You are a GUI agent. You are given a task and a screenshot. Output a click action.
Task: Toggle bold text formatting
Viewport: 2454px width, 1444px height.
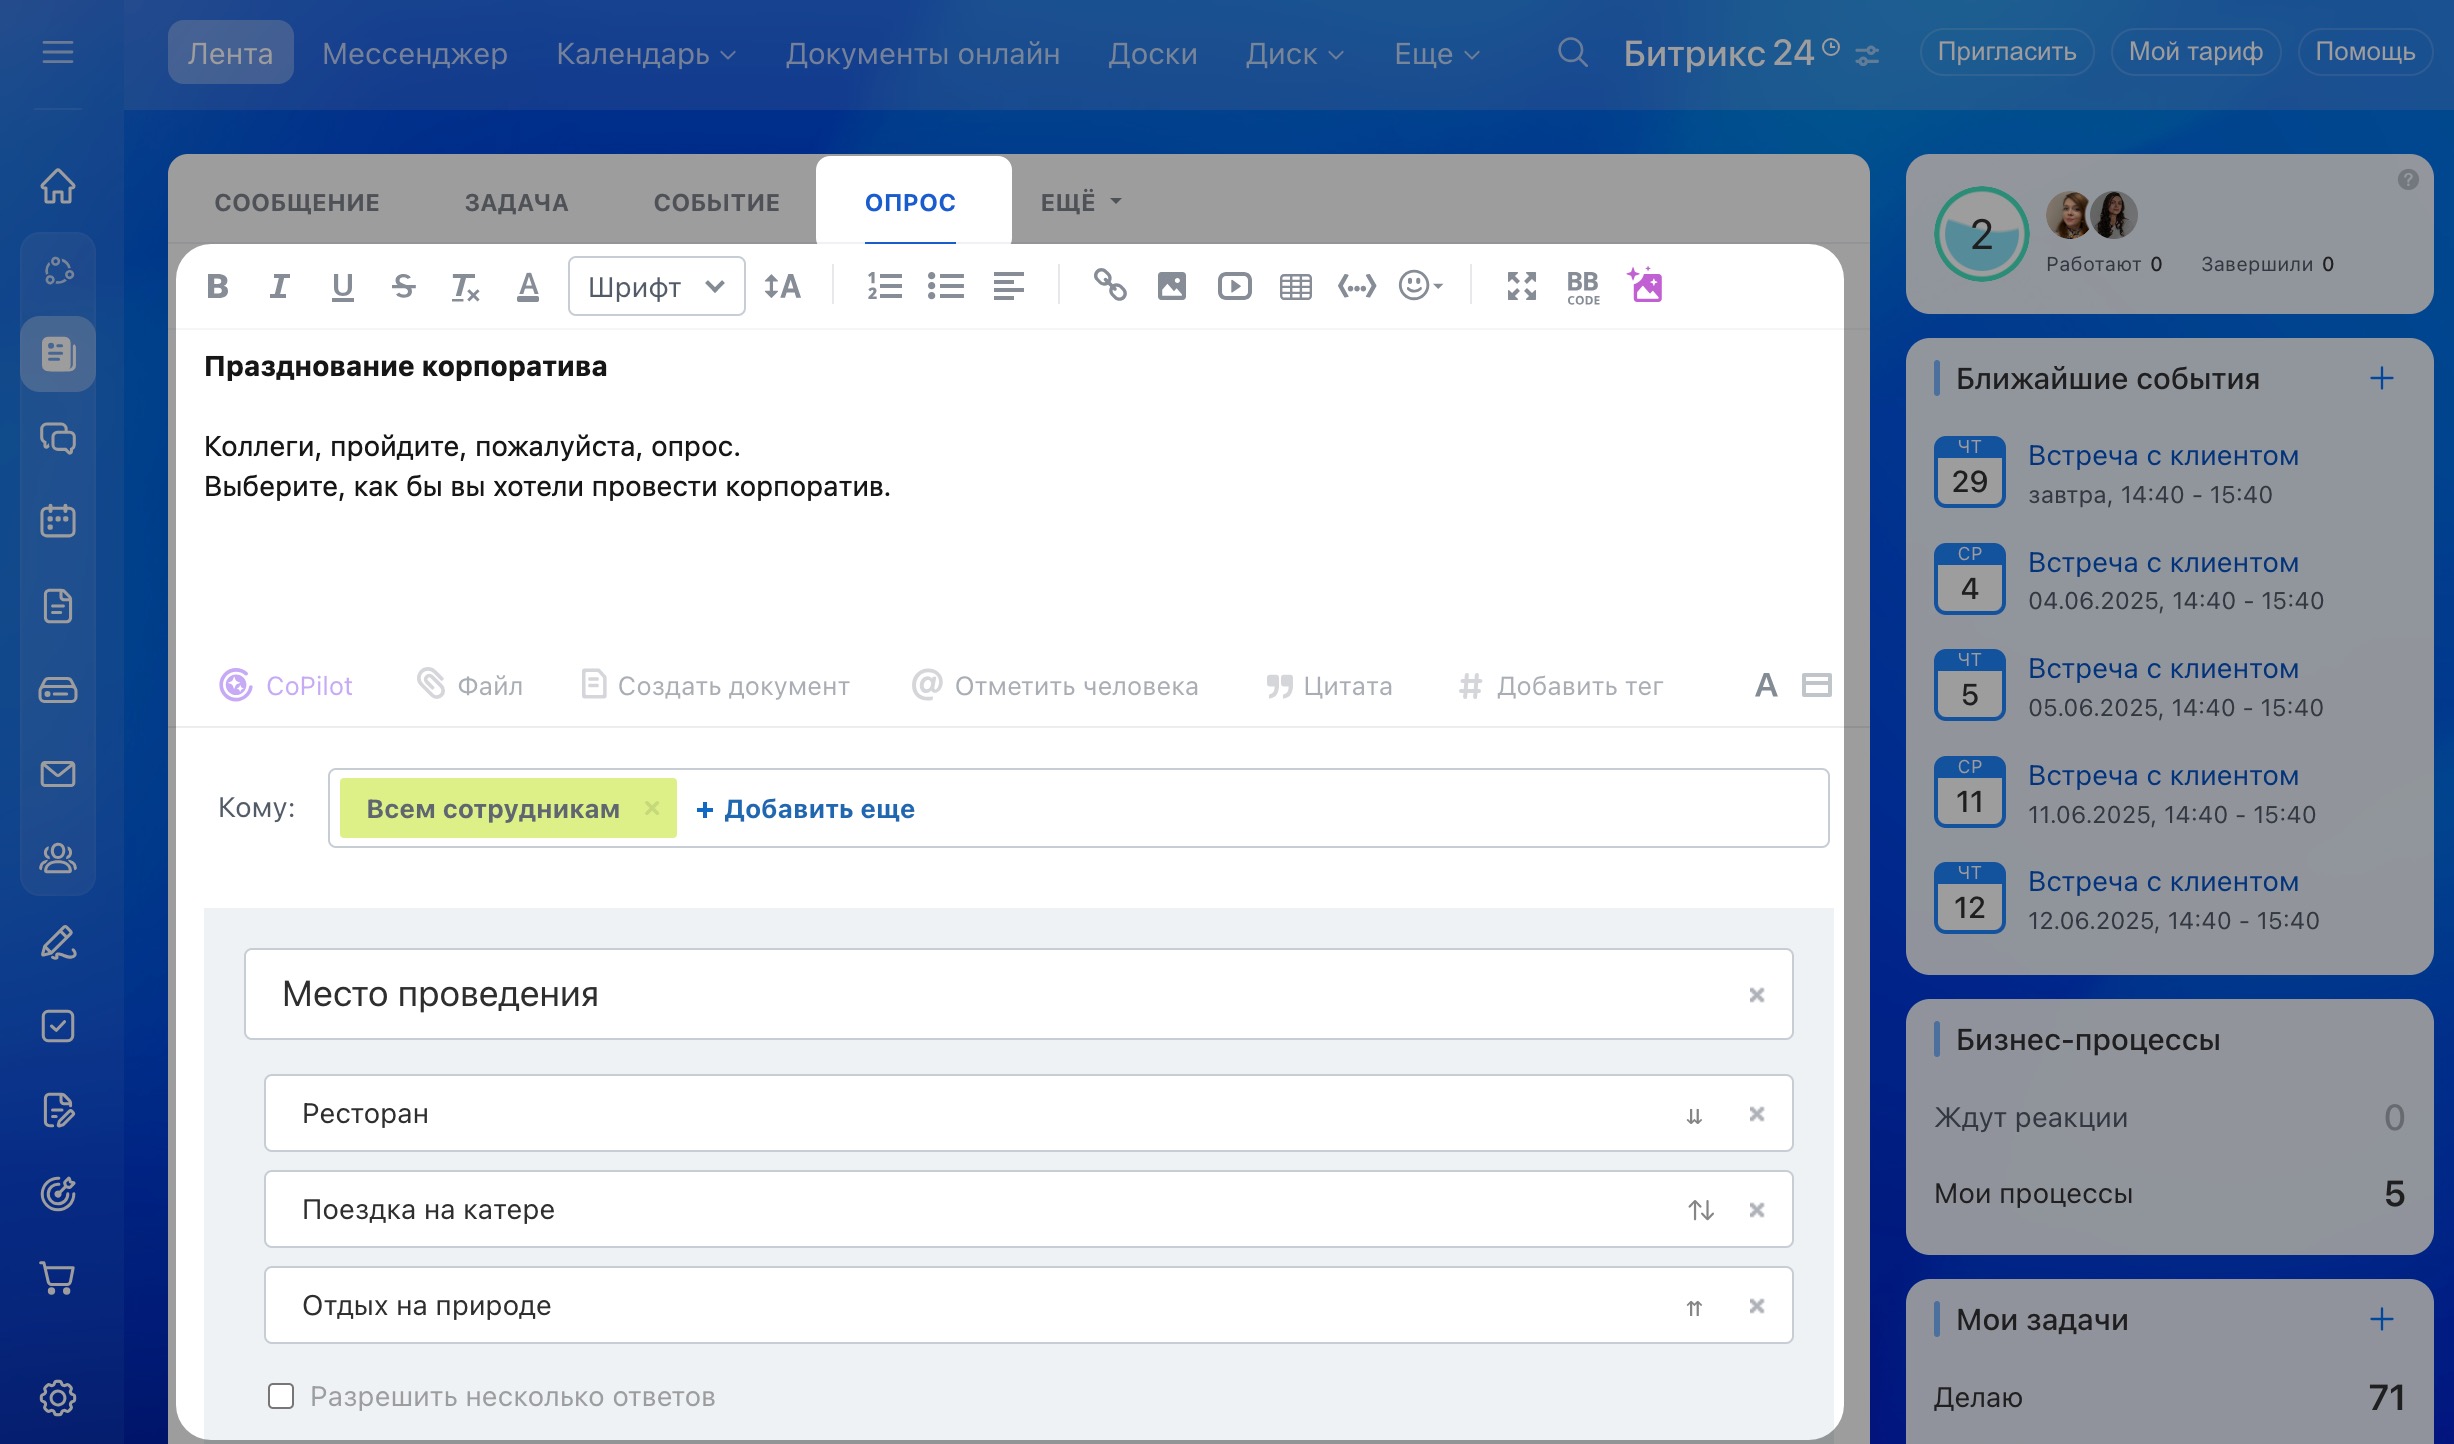click(217, 287)
